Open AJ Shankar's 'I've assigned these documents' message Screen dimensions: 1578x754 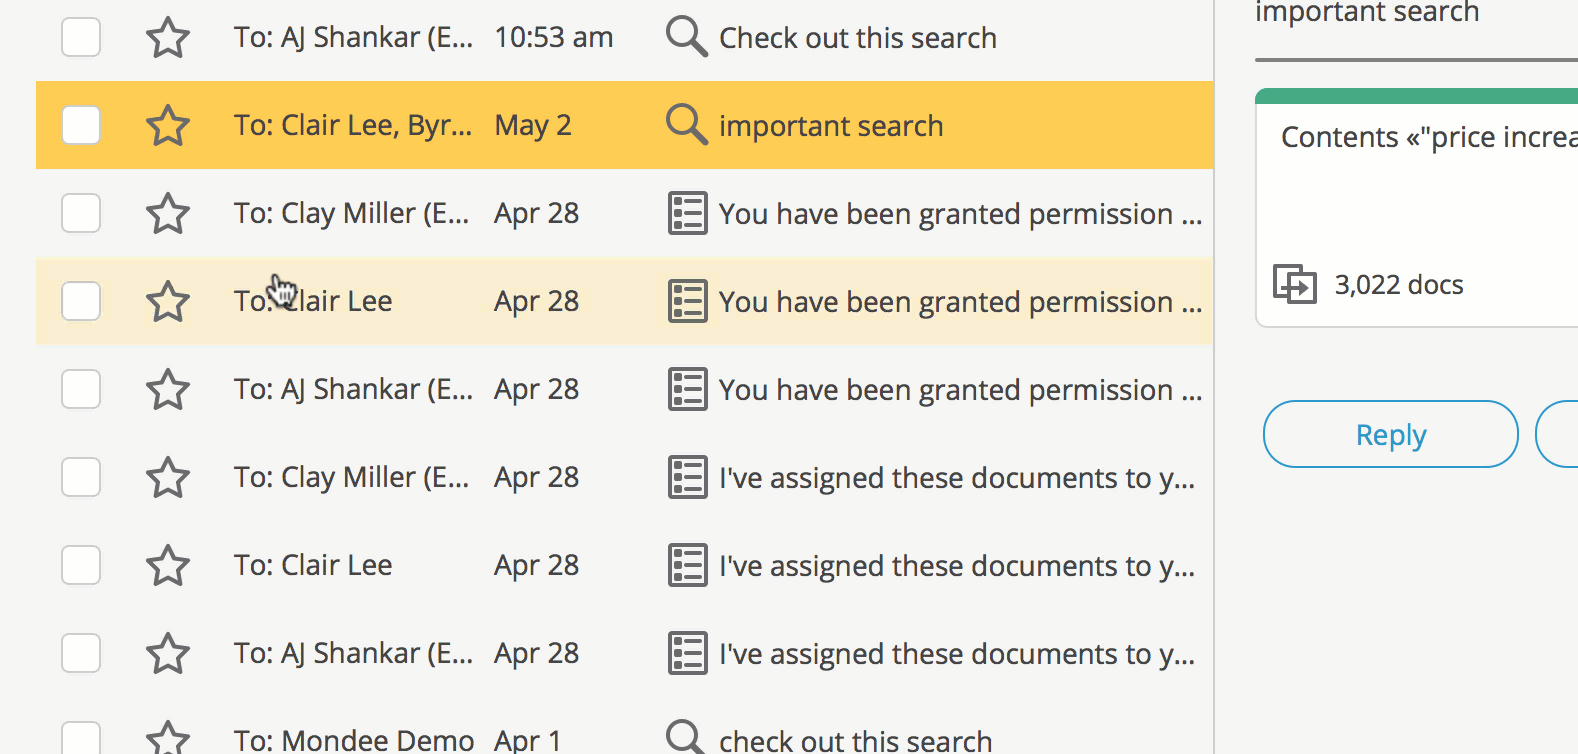pyautogui.click(x=624, y=653)
